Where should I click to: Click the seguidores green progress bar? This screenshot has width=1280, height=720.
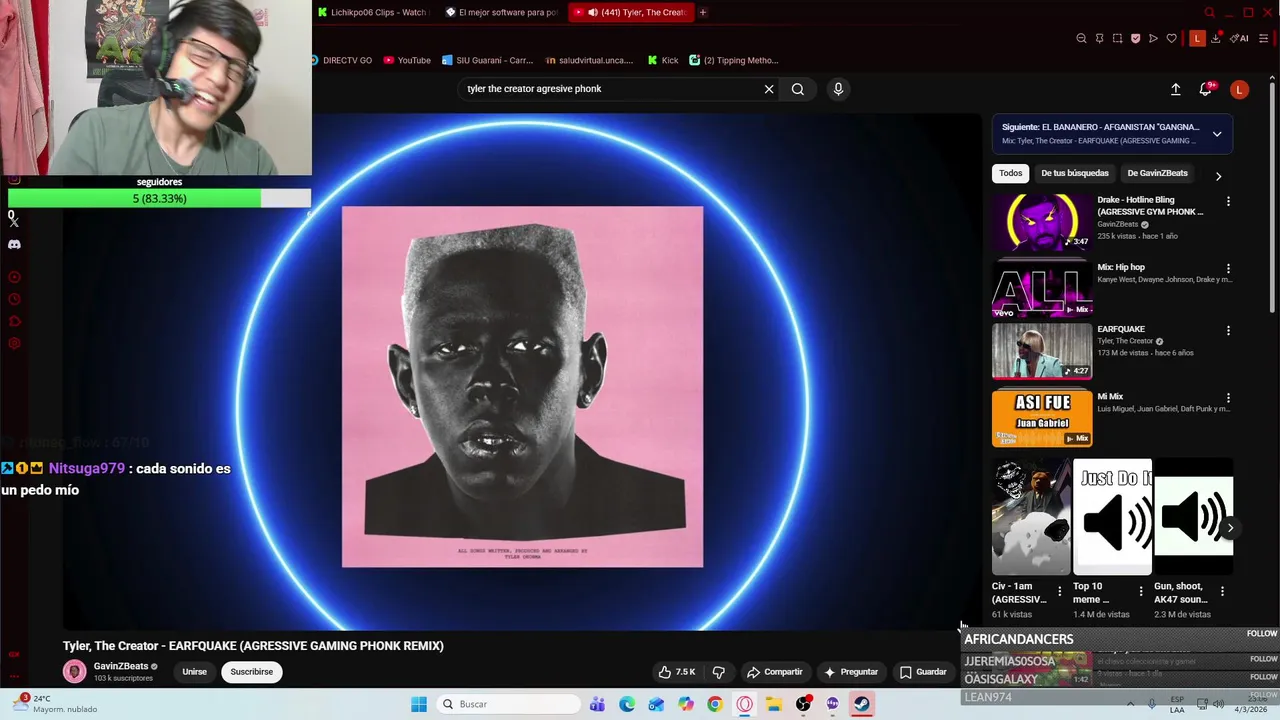click(x=159, y=198)
